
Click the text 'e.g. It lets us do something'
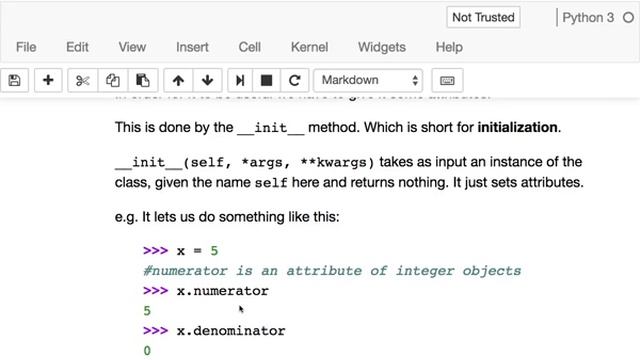coord(227,217)
